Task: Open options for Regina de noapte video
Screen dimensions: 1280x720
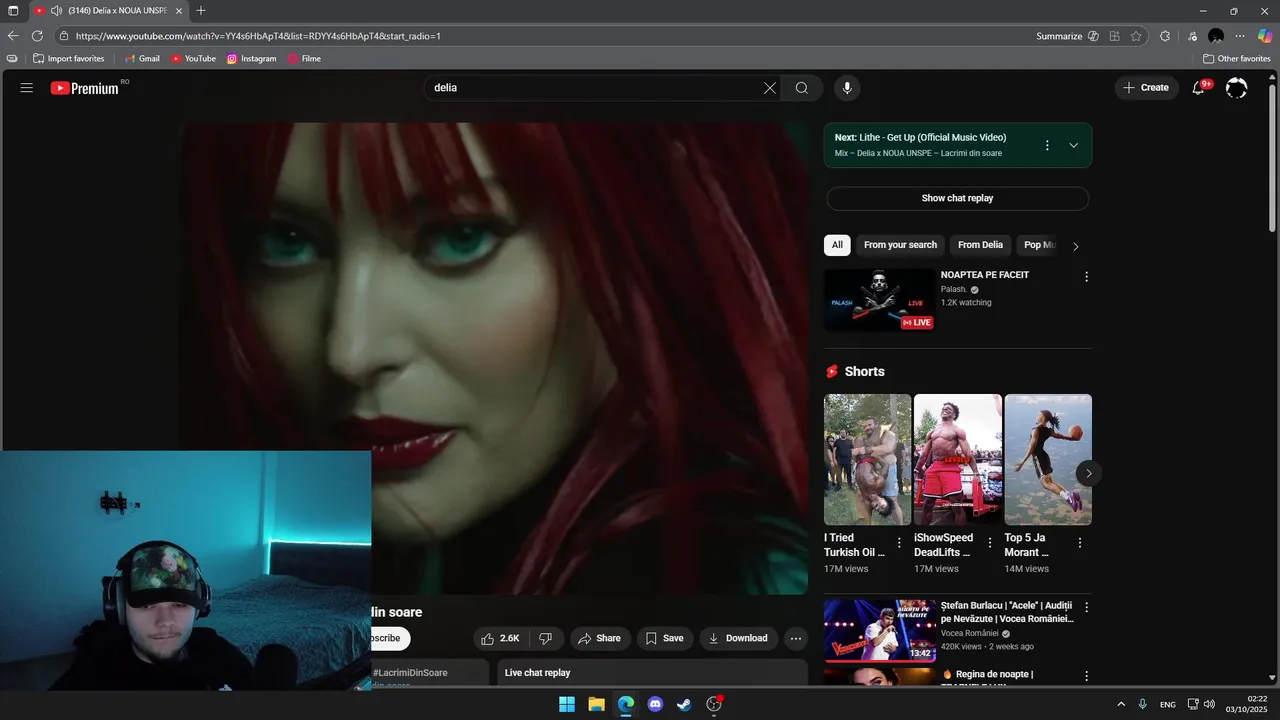Action: [1086, 677]
